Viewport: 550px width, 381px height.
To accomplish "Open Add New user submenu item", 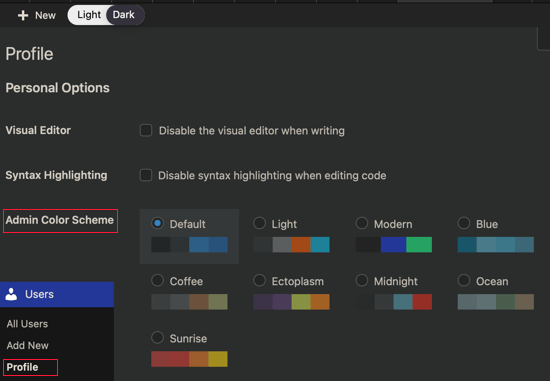I will click(x=27, y=346).
